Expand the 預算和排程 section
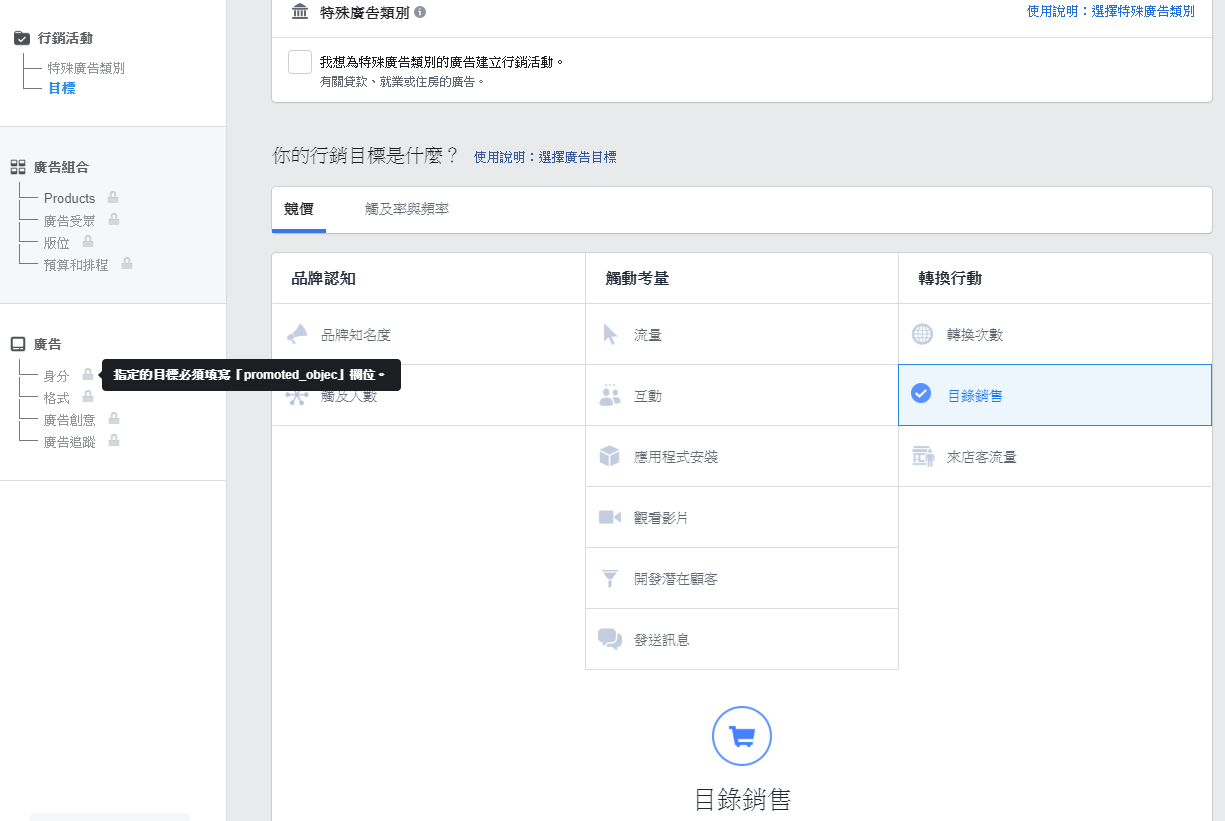This screenshot has height=821, width=1225. click(x=77, y=263)
